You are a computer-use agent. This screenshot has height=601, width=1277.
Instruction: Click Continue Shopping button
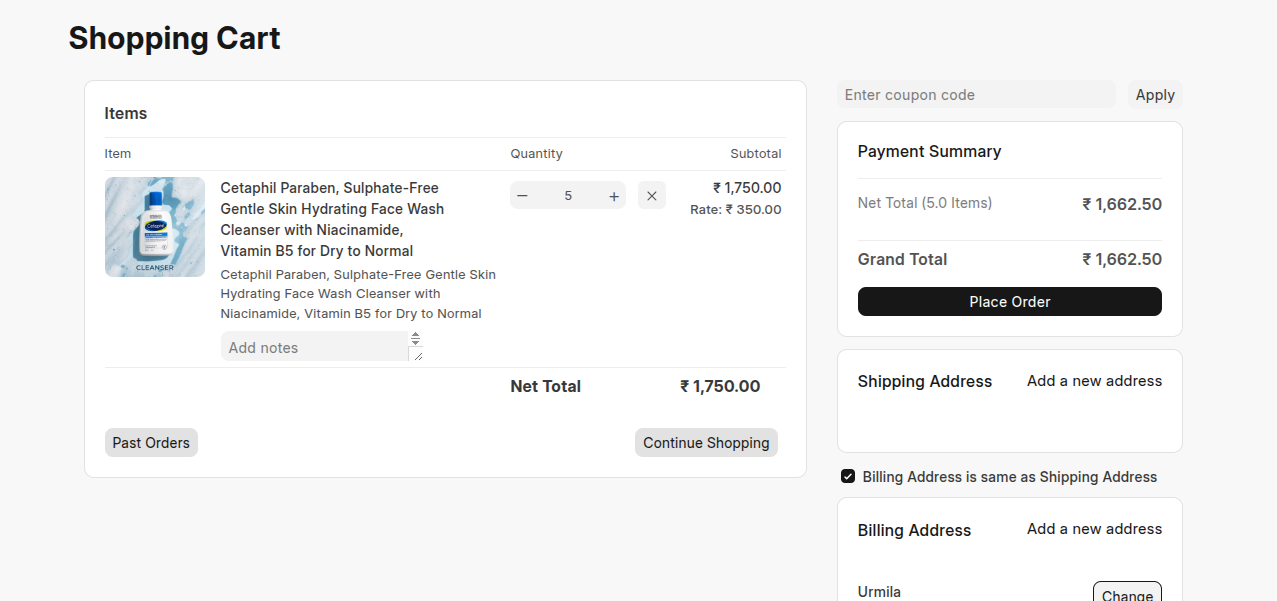[x=706, y=442]
